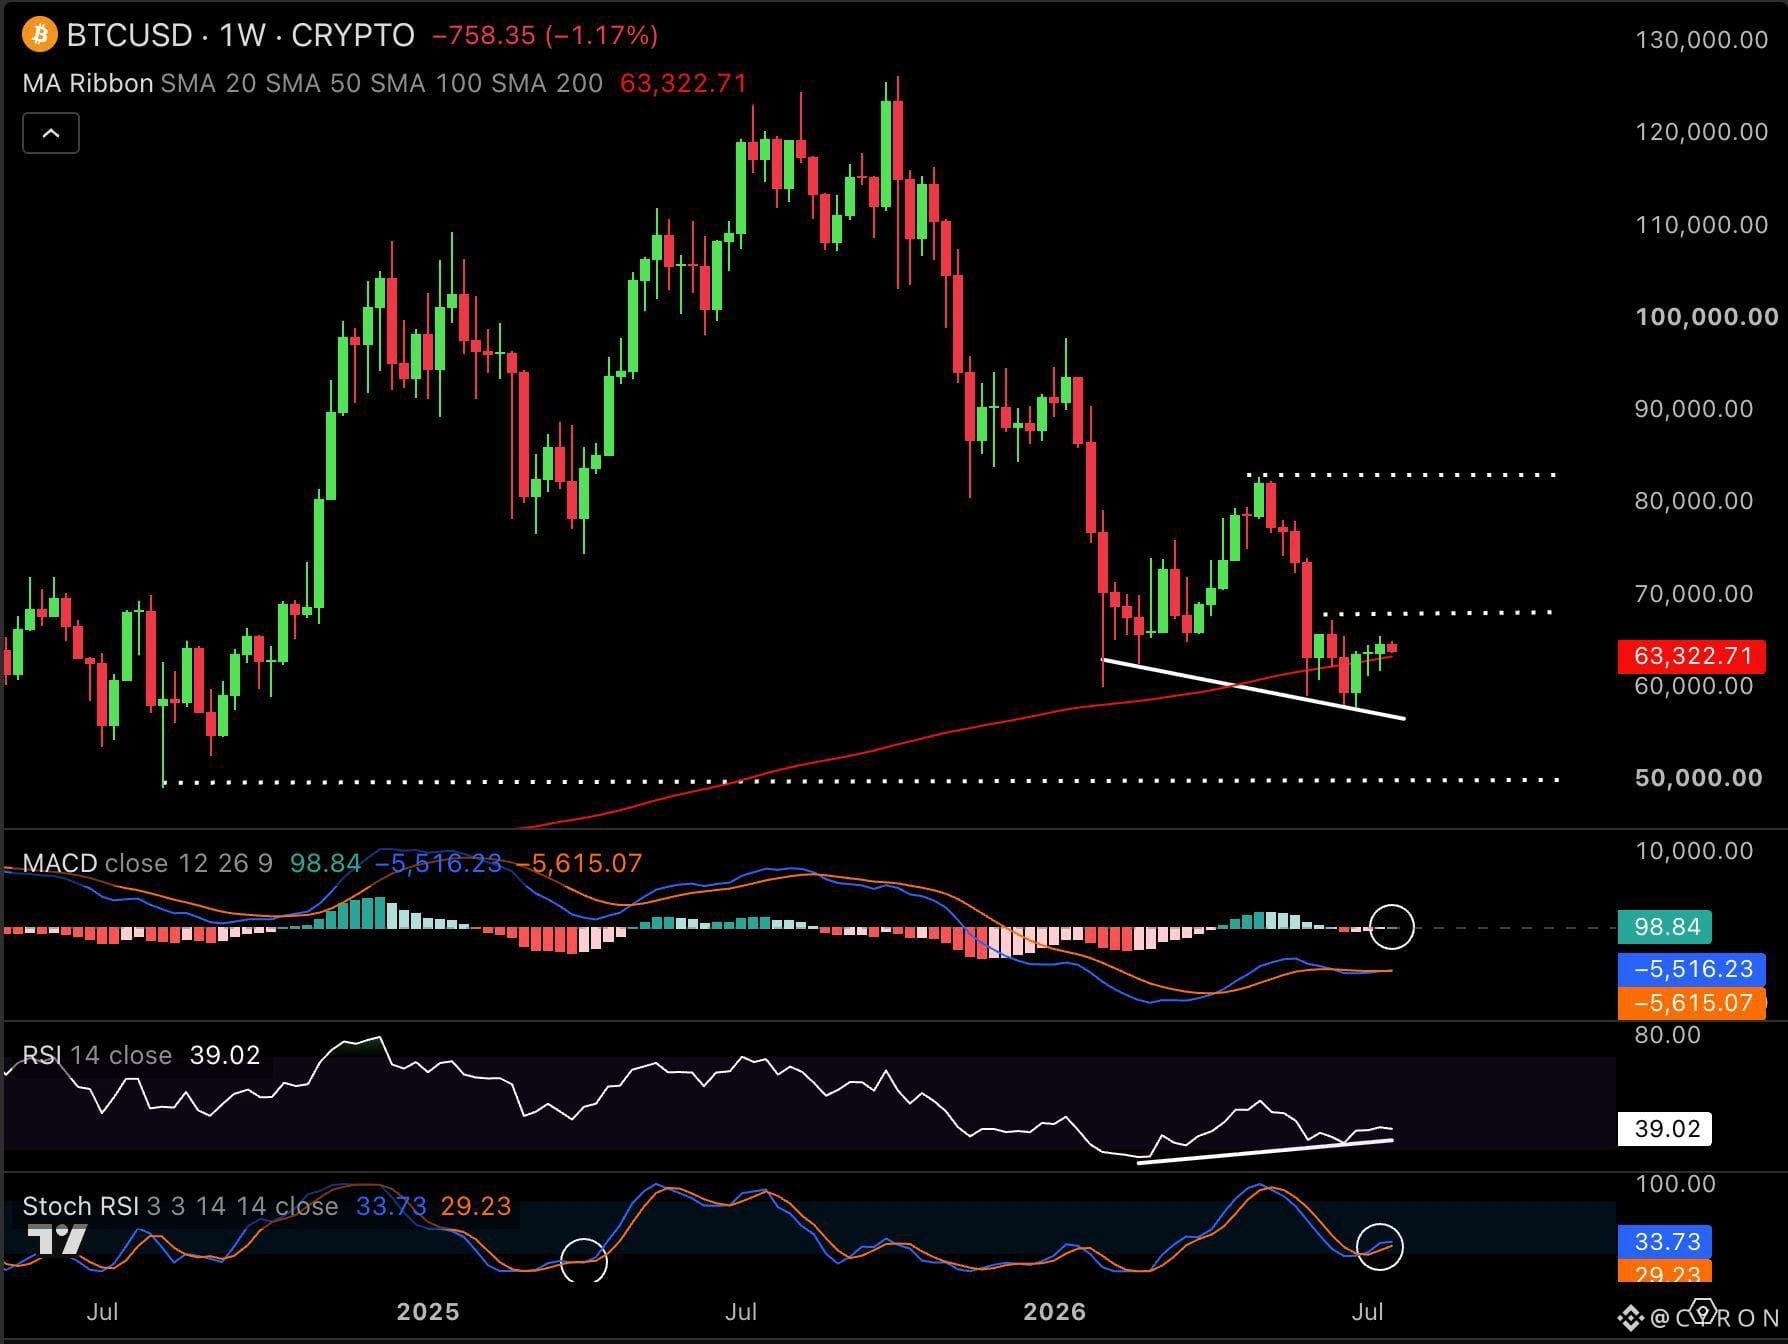Click the SMA 50 legend entry
This screenshot has width=1788, height=1344.
tap(313, 83)
